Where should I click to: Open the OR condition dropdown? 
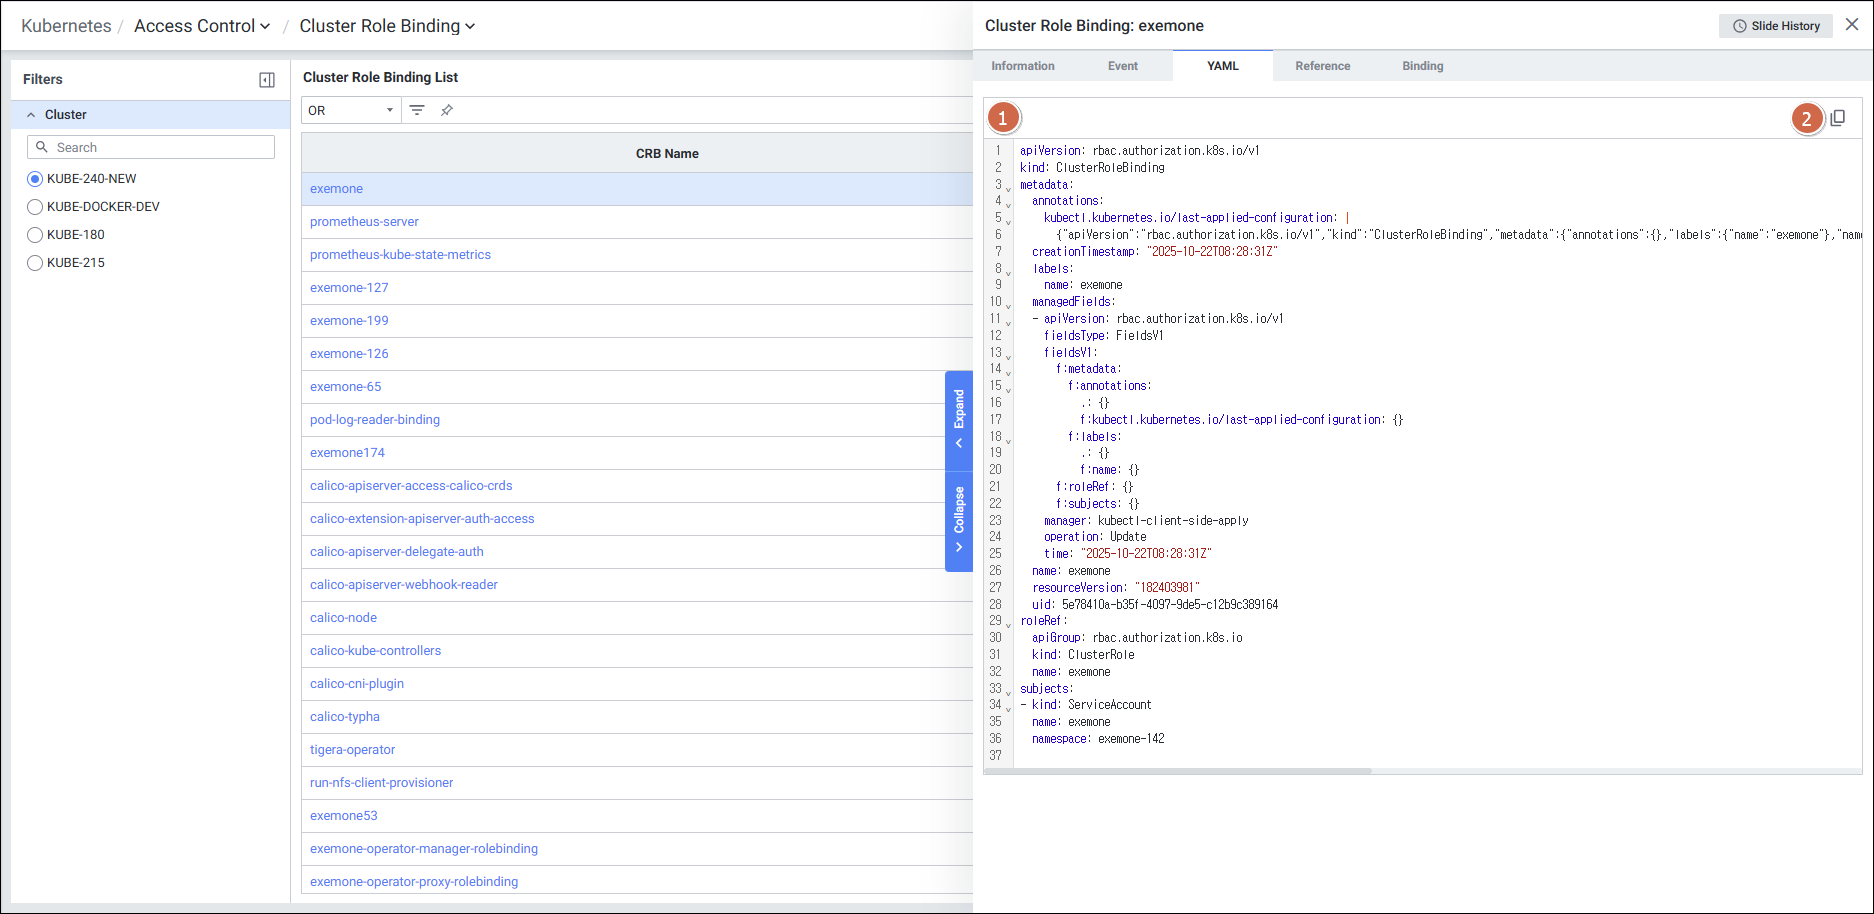pos(350,110)
